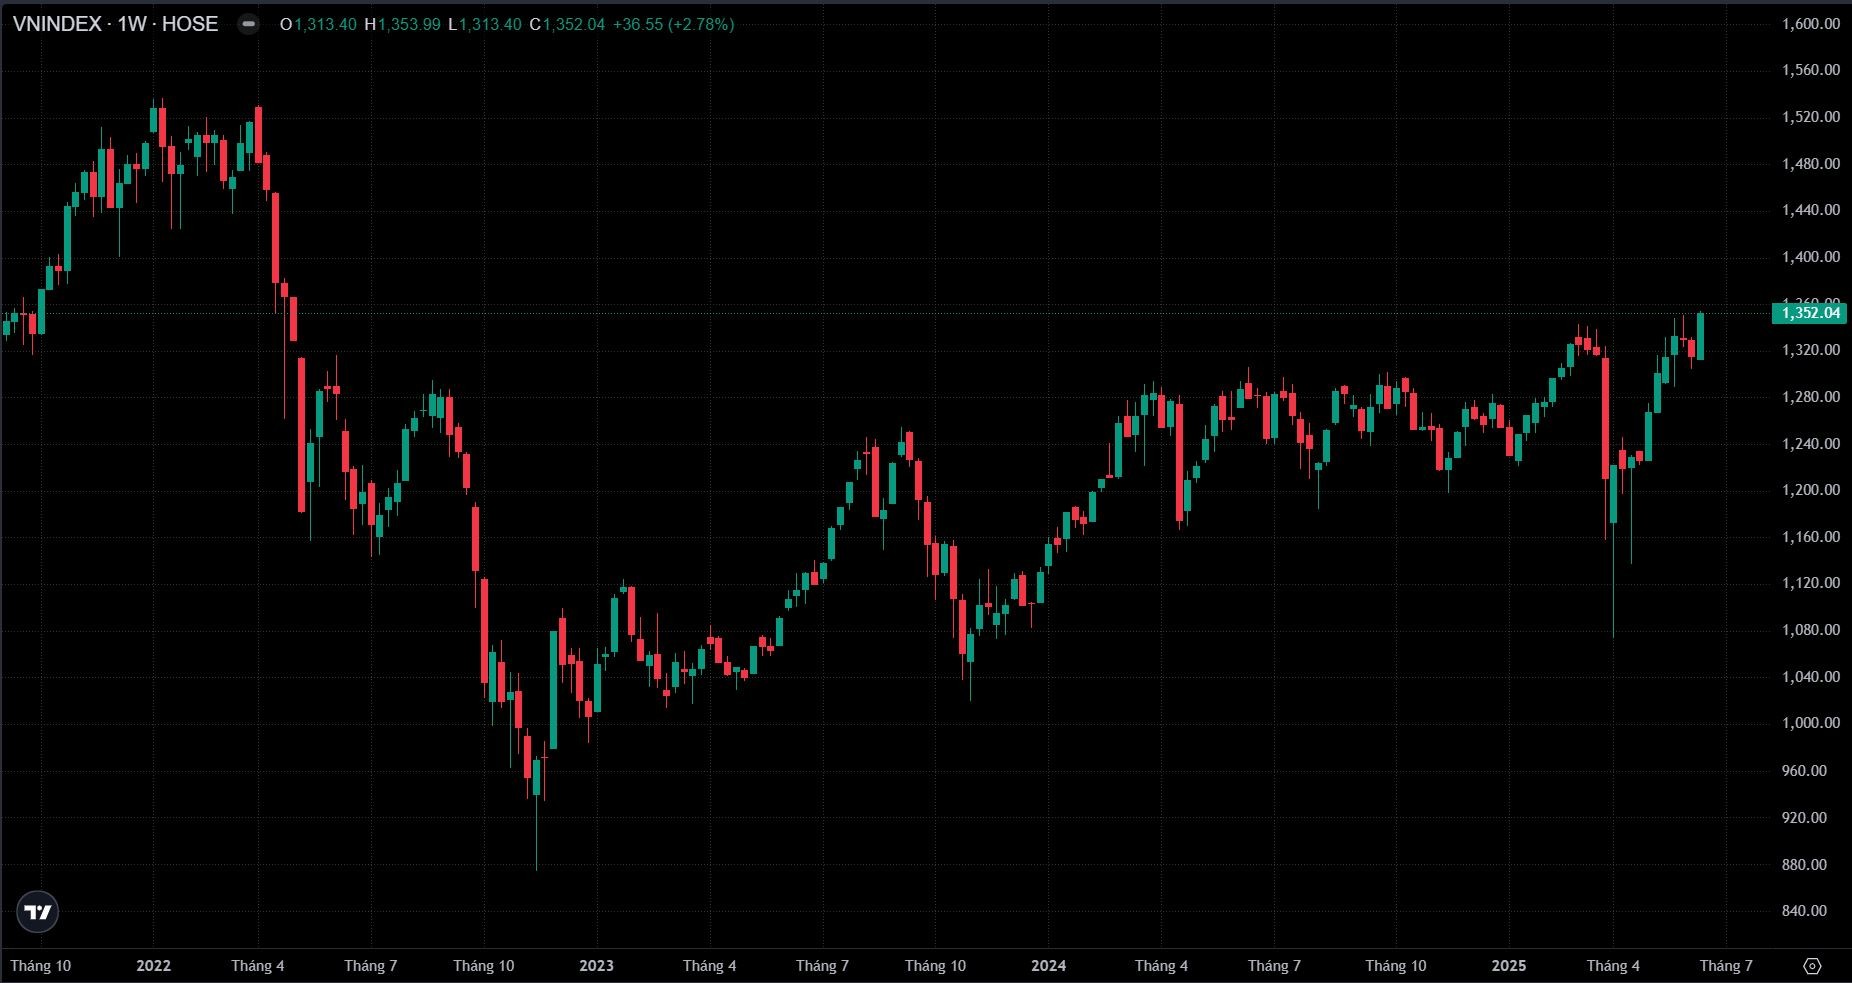Click the 1,320.00 price axis label
Image resolution: width=1852 pixels, height=983 pixels.
point(1811,350)
